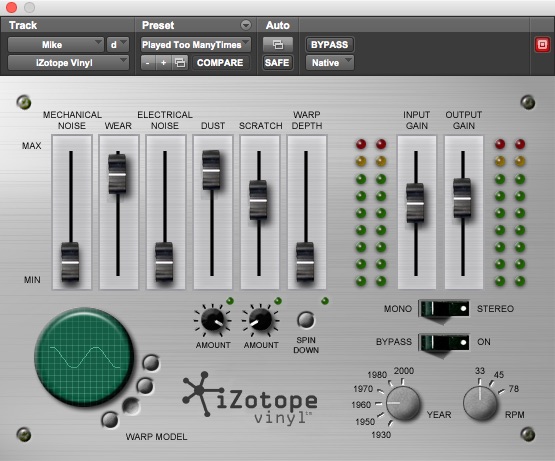Open the preset settings window icon
The height and width of the screenshot is (461, 555).
pos(180,63)
